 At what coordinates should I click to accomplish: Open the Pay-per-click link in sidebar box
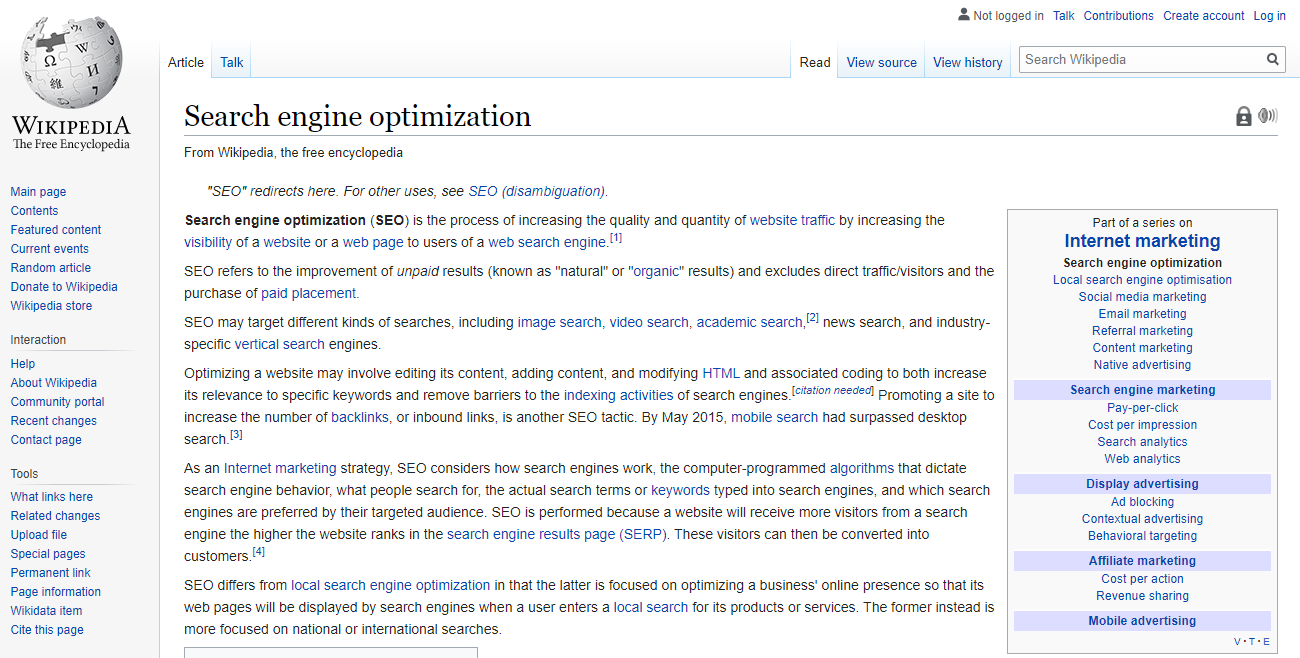pos(1142,407)
